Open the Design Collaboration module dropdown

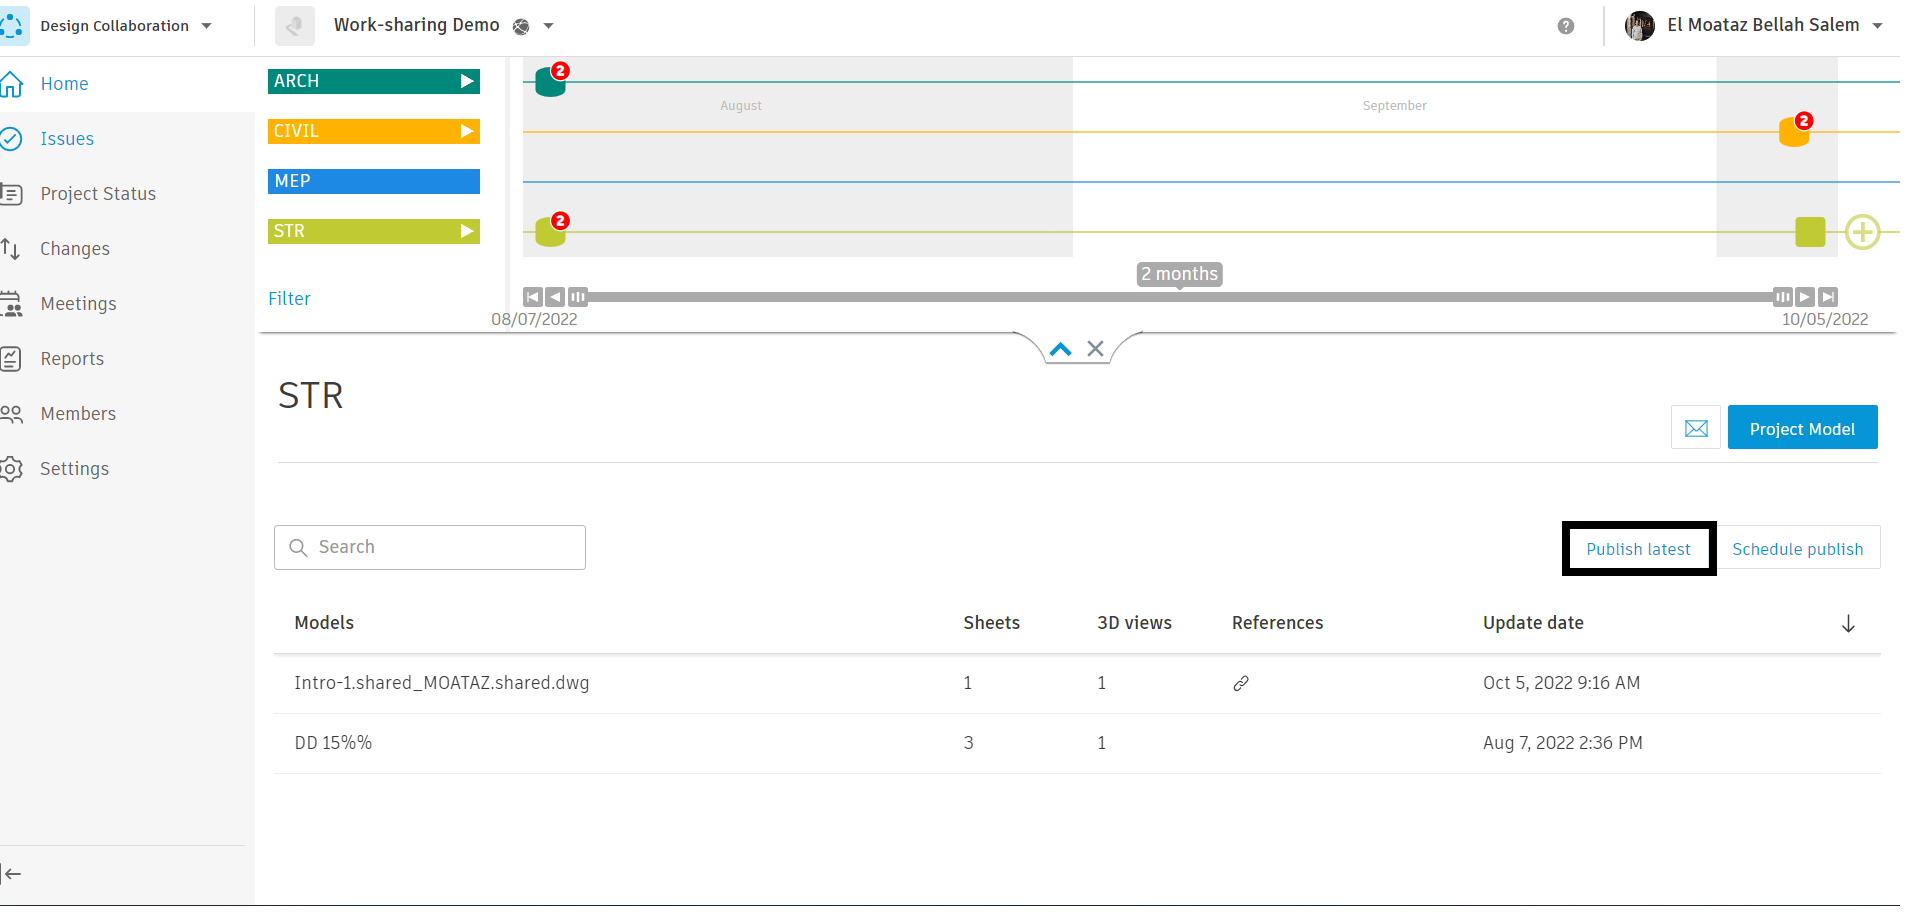click(205, 26)
